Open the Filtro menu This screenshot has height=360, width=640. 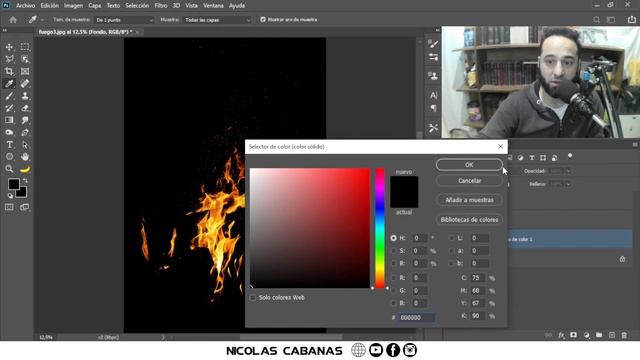coord(161,6)
